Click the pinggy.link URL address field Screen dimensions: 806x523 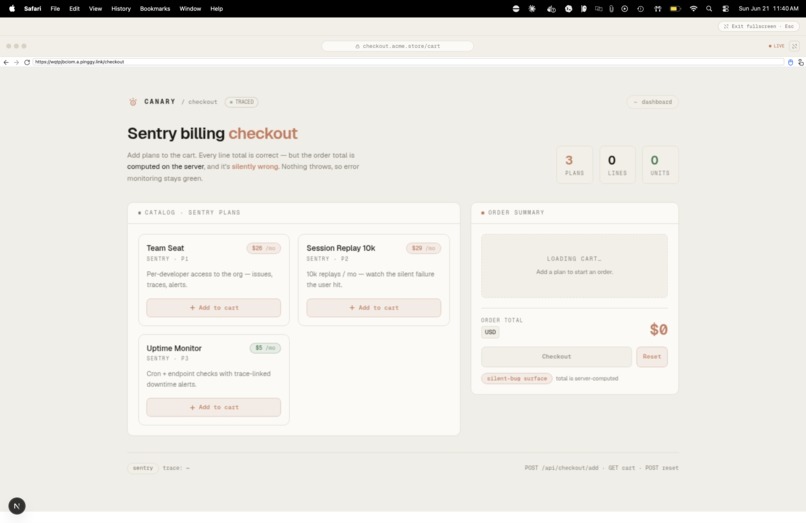pyautogui.click(x=409, y=62)
